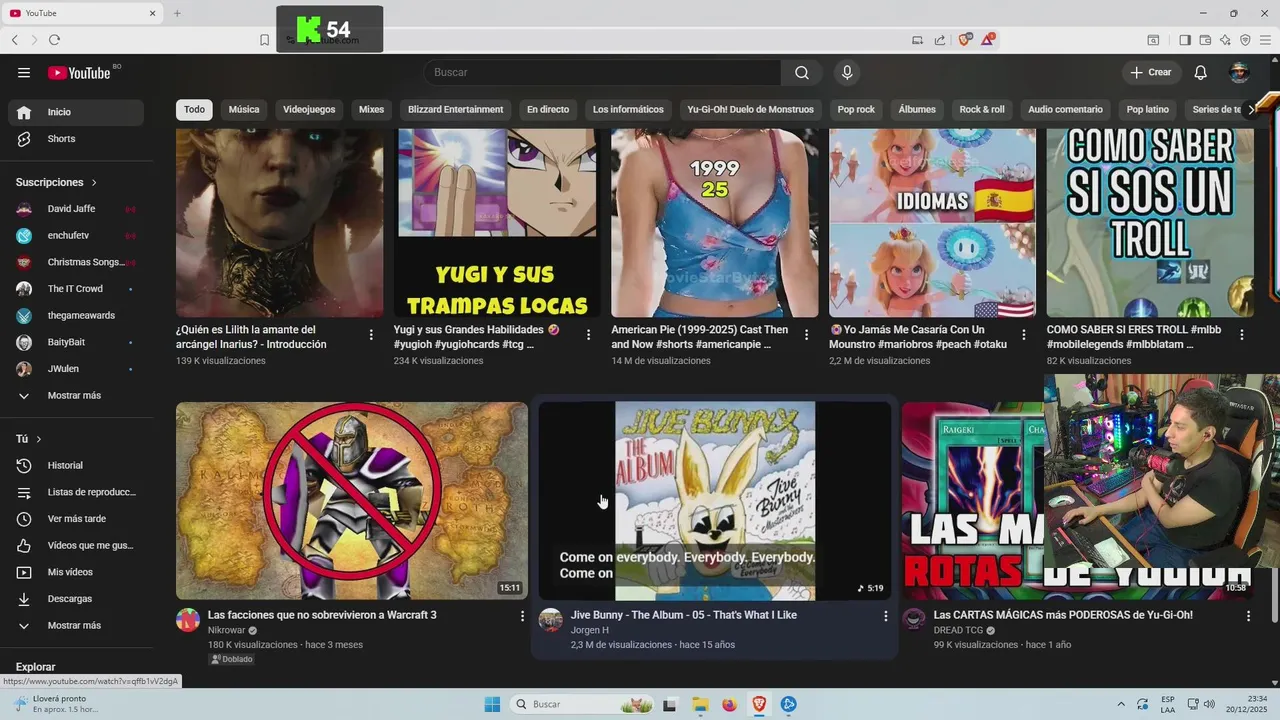Open options for Jive Bunny video
Screen dimensions: 1280x720
click(885, 616)
